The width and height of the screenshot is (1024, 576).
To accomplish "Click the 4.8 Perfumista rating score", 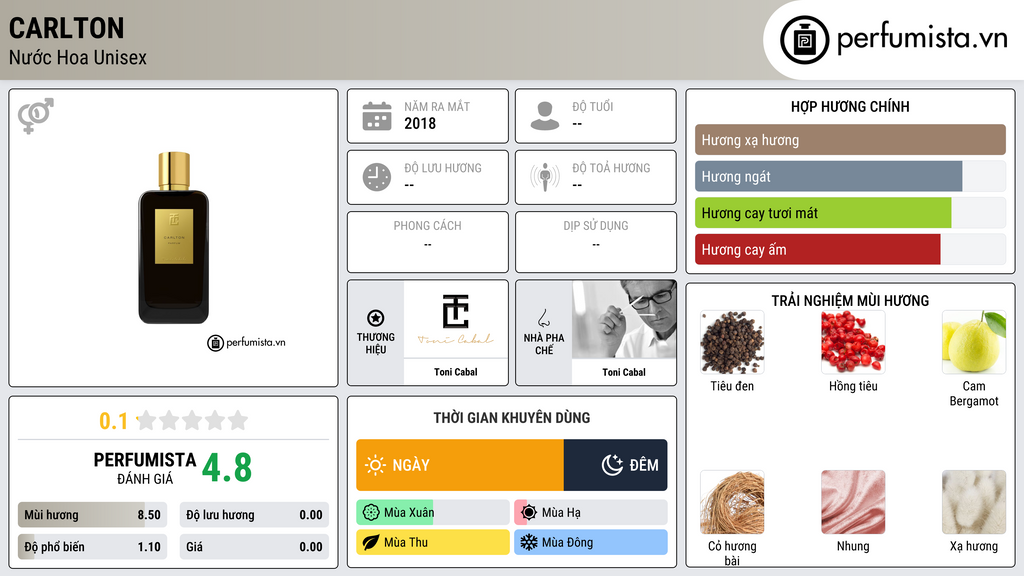I will 227,468.
